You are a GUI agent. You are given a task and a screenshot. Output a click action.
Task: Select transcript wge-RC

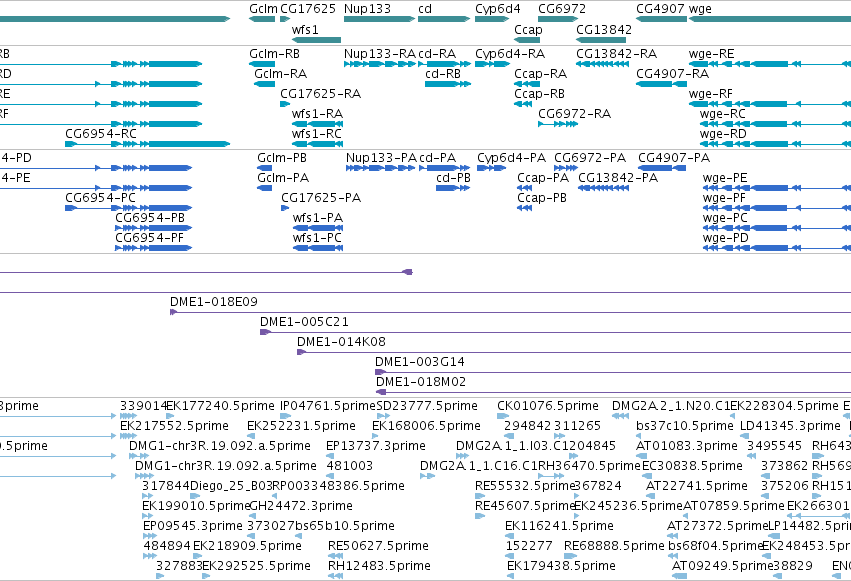pyautogui.click(x=722, y=114)
